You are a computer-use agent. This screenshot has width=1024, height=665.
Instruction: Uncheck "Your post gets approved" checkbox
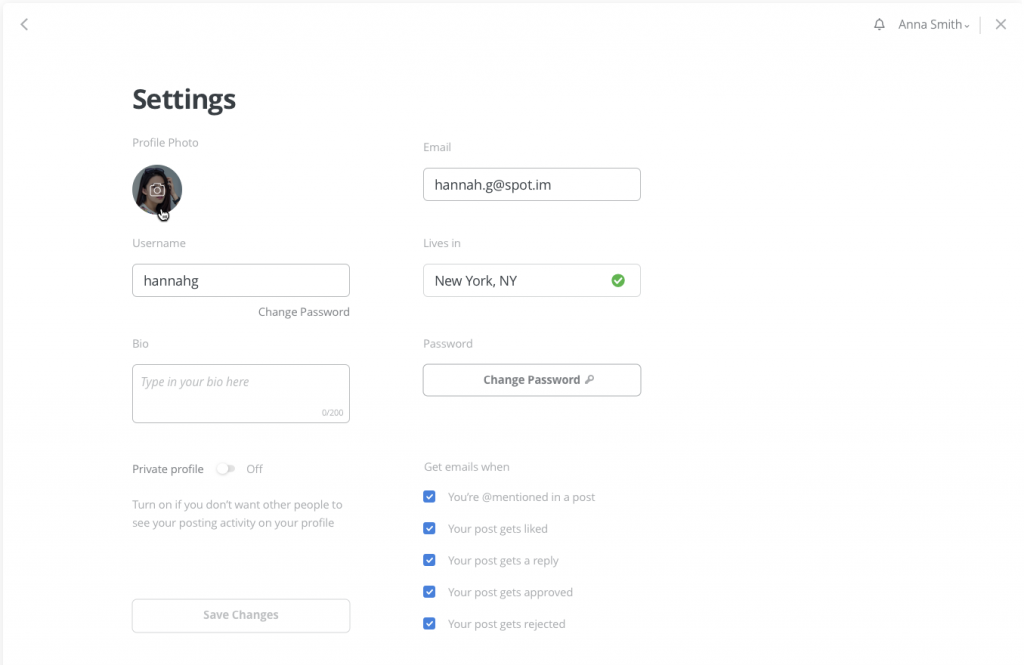430,592
